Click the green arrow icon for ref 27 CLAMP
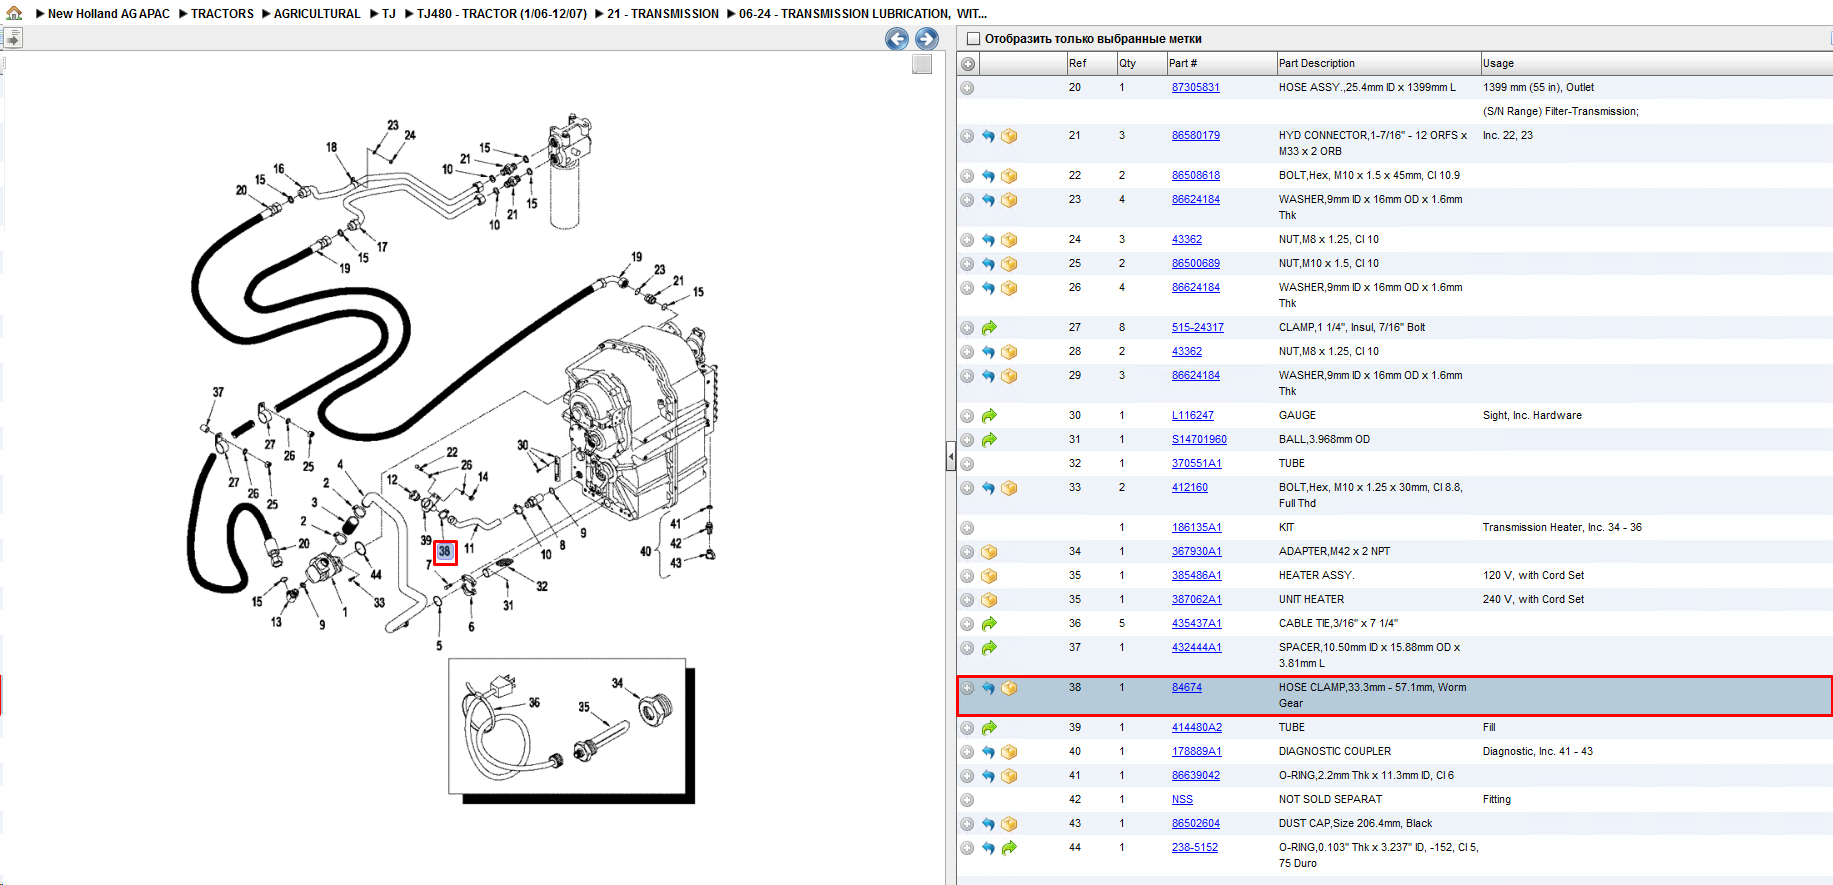The height and width of the screenshot is (885, 1833). point(989,328)
